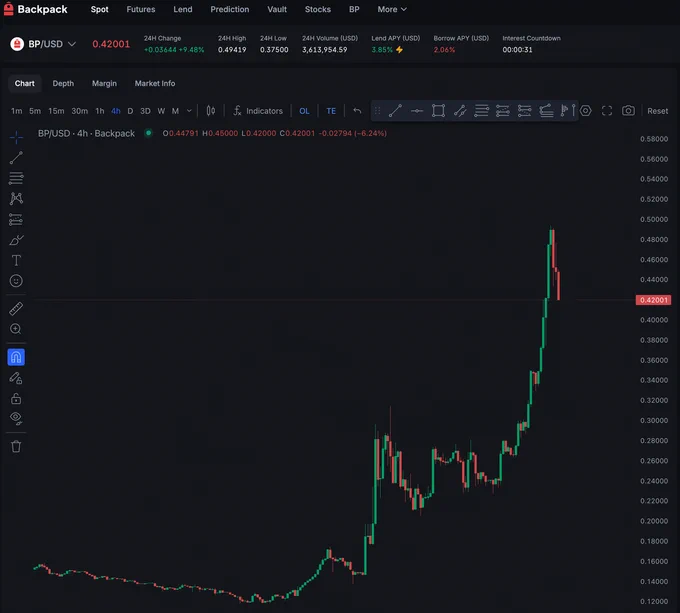Open the BP/USD market pair dropdown
680x613 pixels.
(43, 44)
